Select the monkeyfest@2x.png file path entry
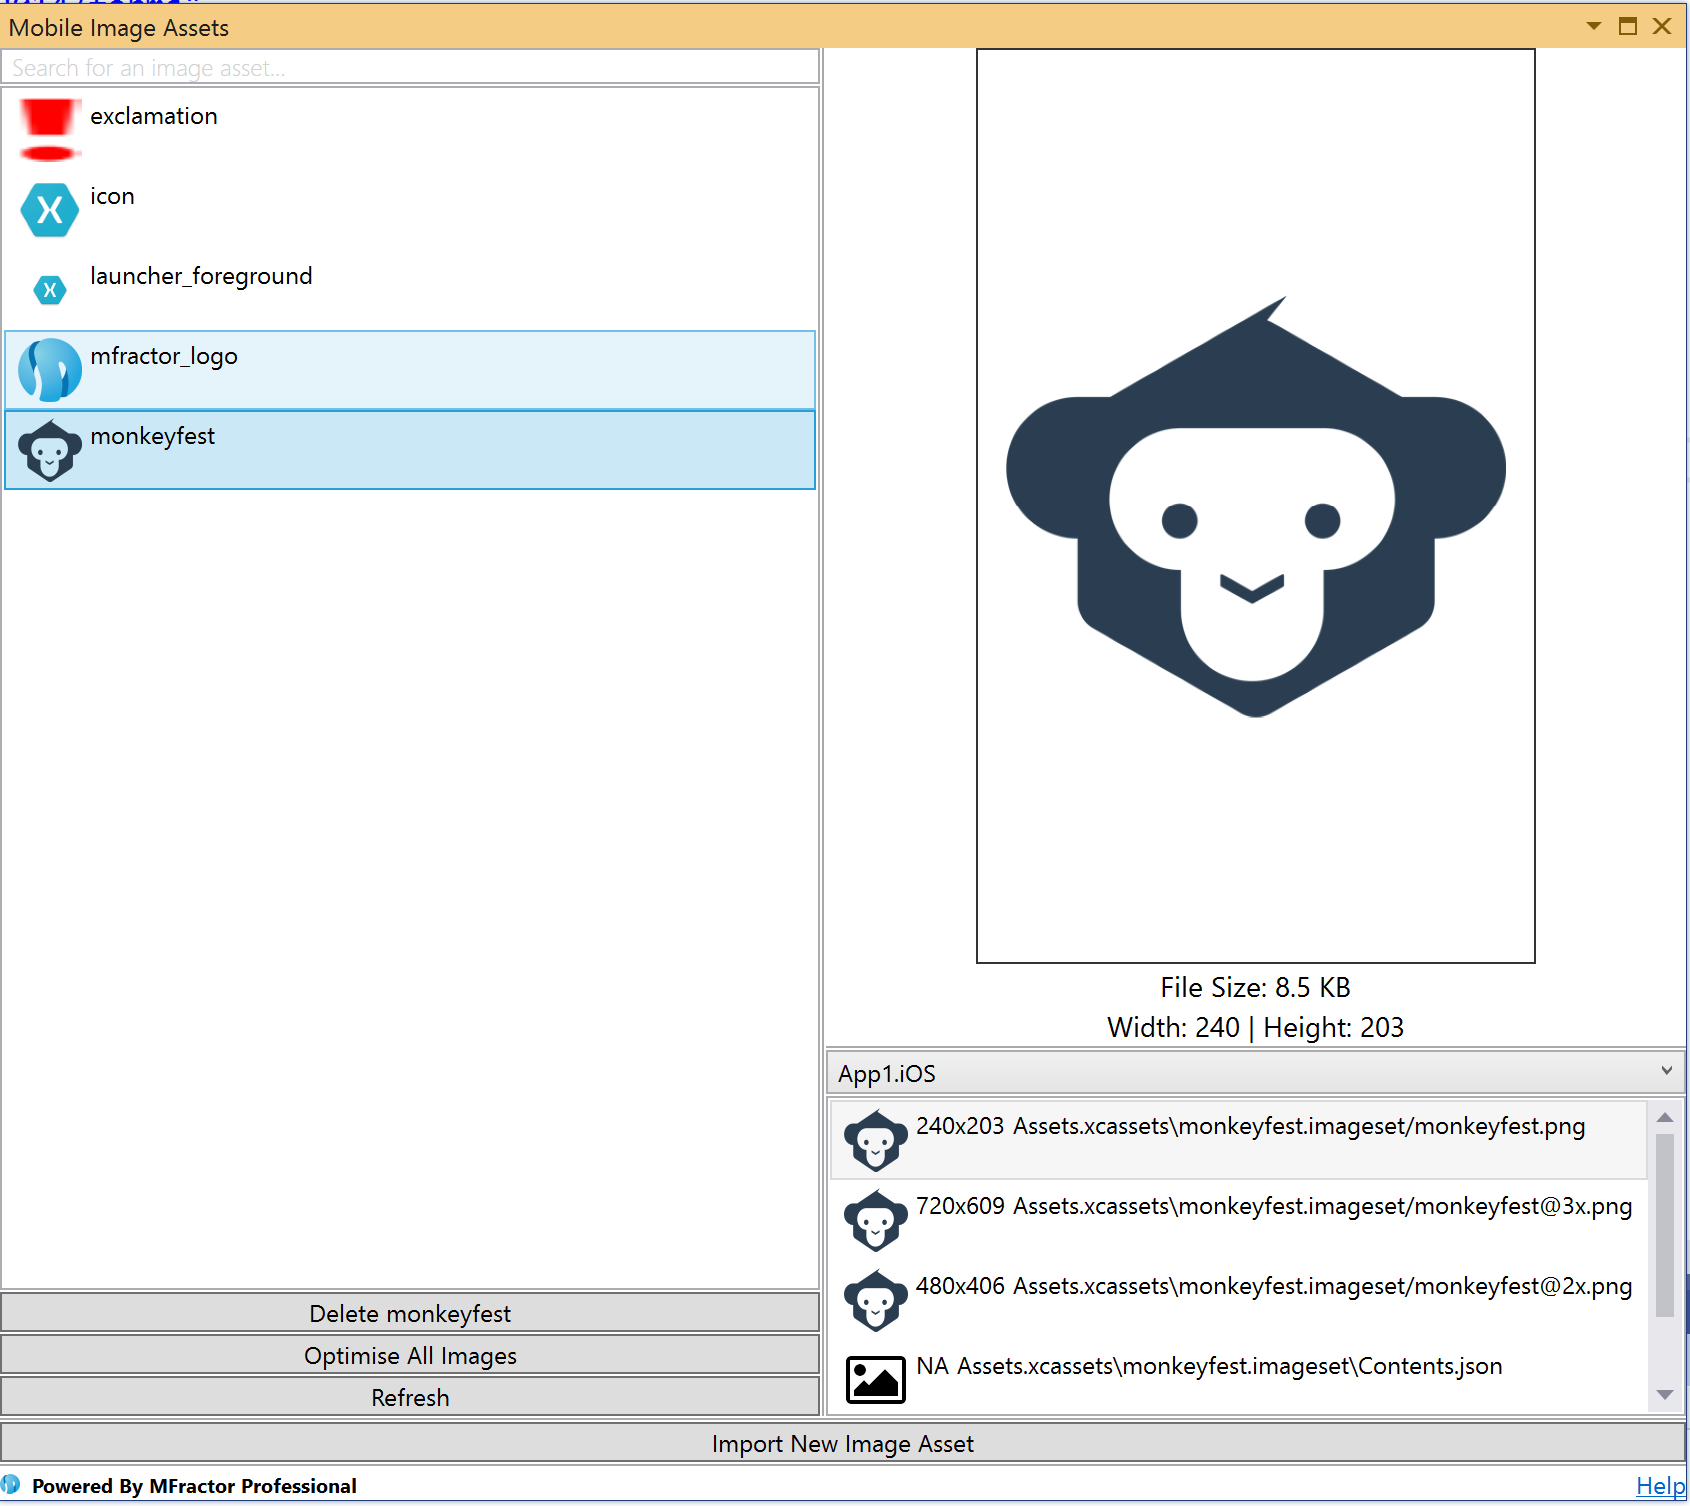 pyautogui.click(x=1237, y=1300)
